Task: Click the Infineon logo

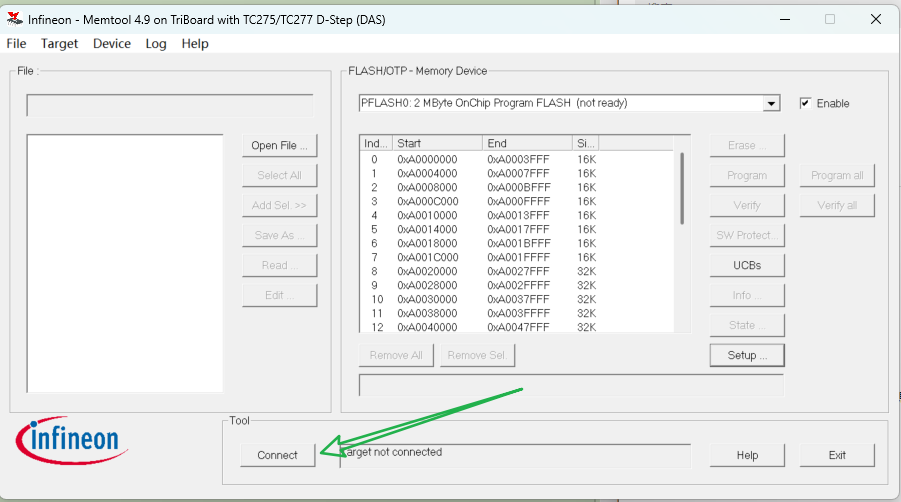Action: [70, 440]
